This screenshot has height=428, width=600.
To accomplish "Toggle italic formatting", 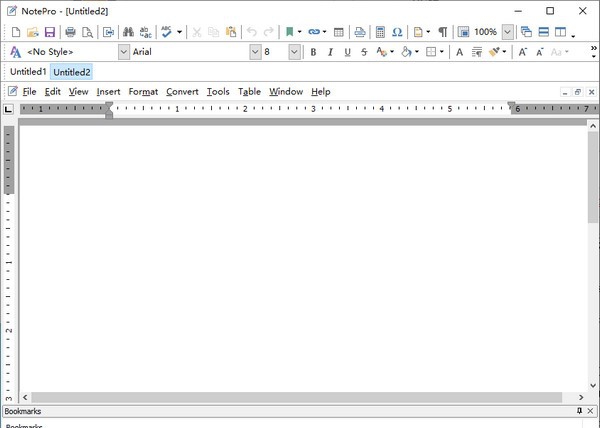I will pos(330,52).
